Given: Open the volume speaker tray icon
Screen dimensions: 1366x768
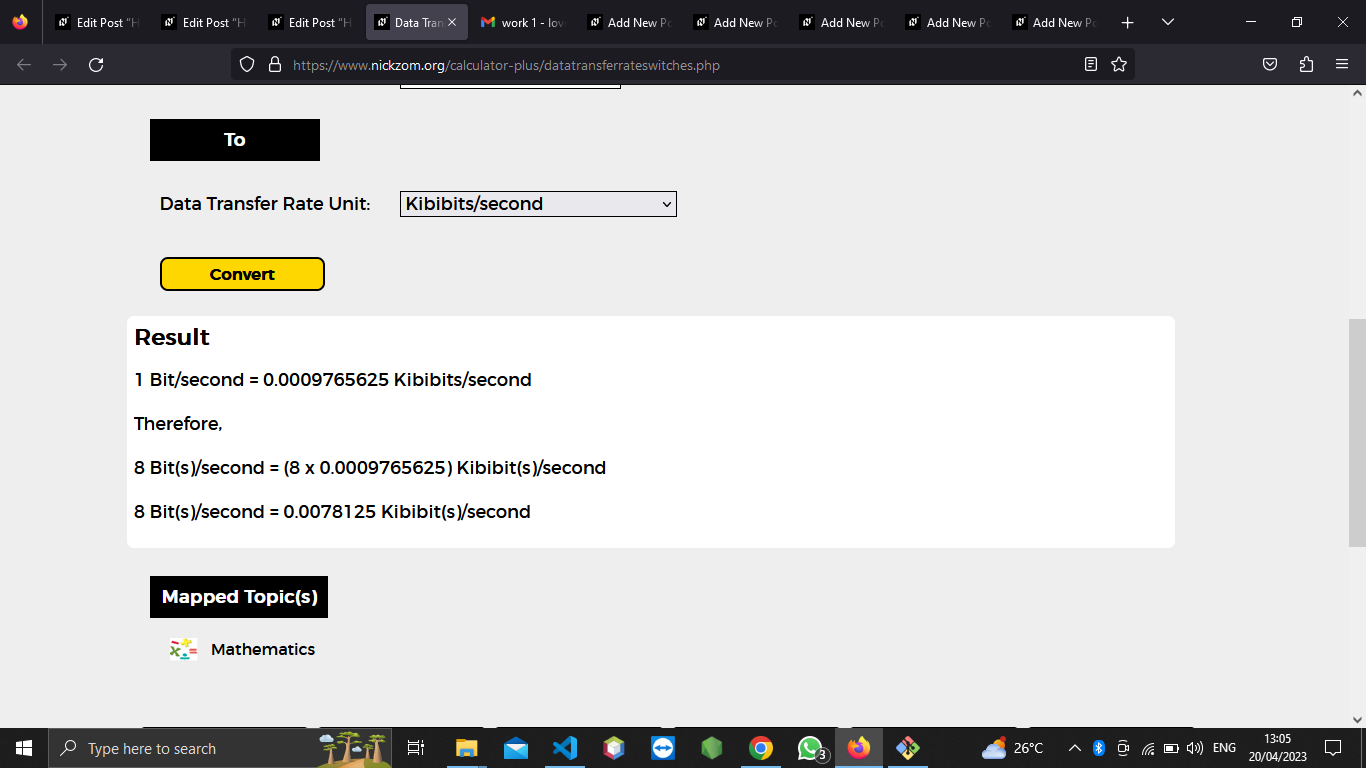Looking at the screenshot, I should 1195,748.
